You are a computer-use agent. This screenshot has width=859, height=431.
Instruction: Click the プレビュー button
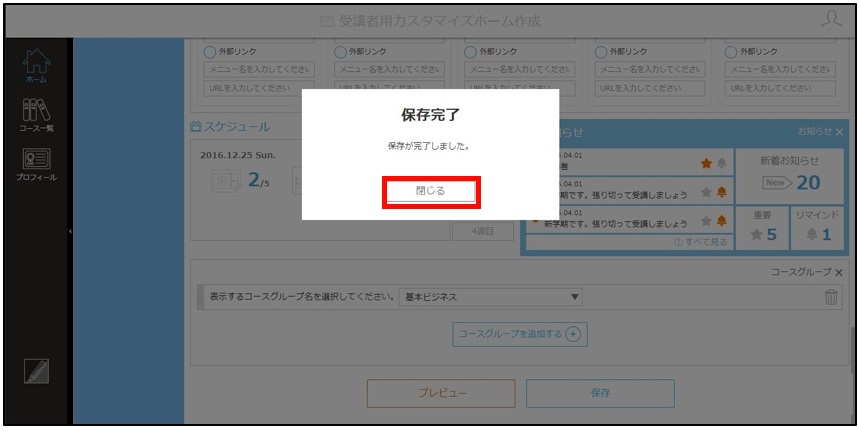[x=441, y=393]
